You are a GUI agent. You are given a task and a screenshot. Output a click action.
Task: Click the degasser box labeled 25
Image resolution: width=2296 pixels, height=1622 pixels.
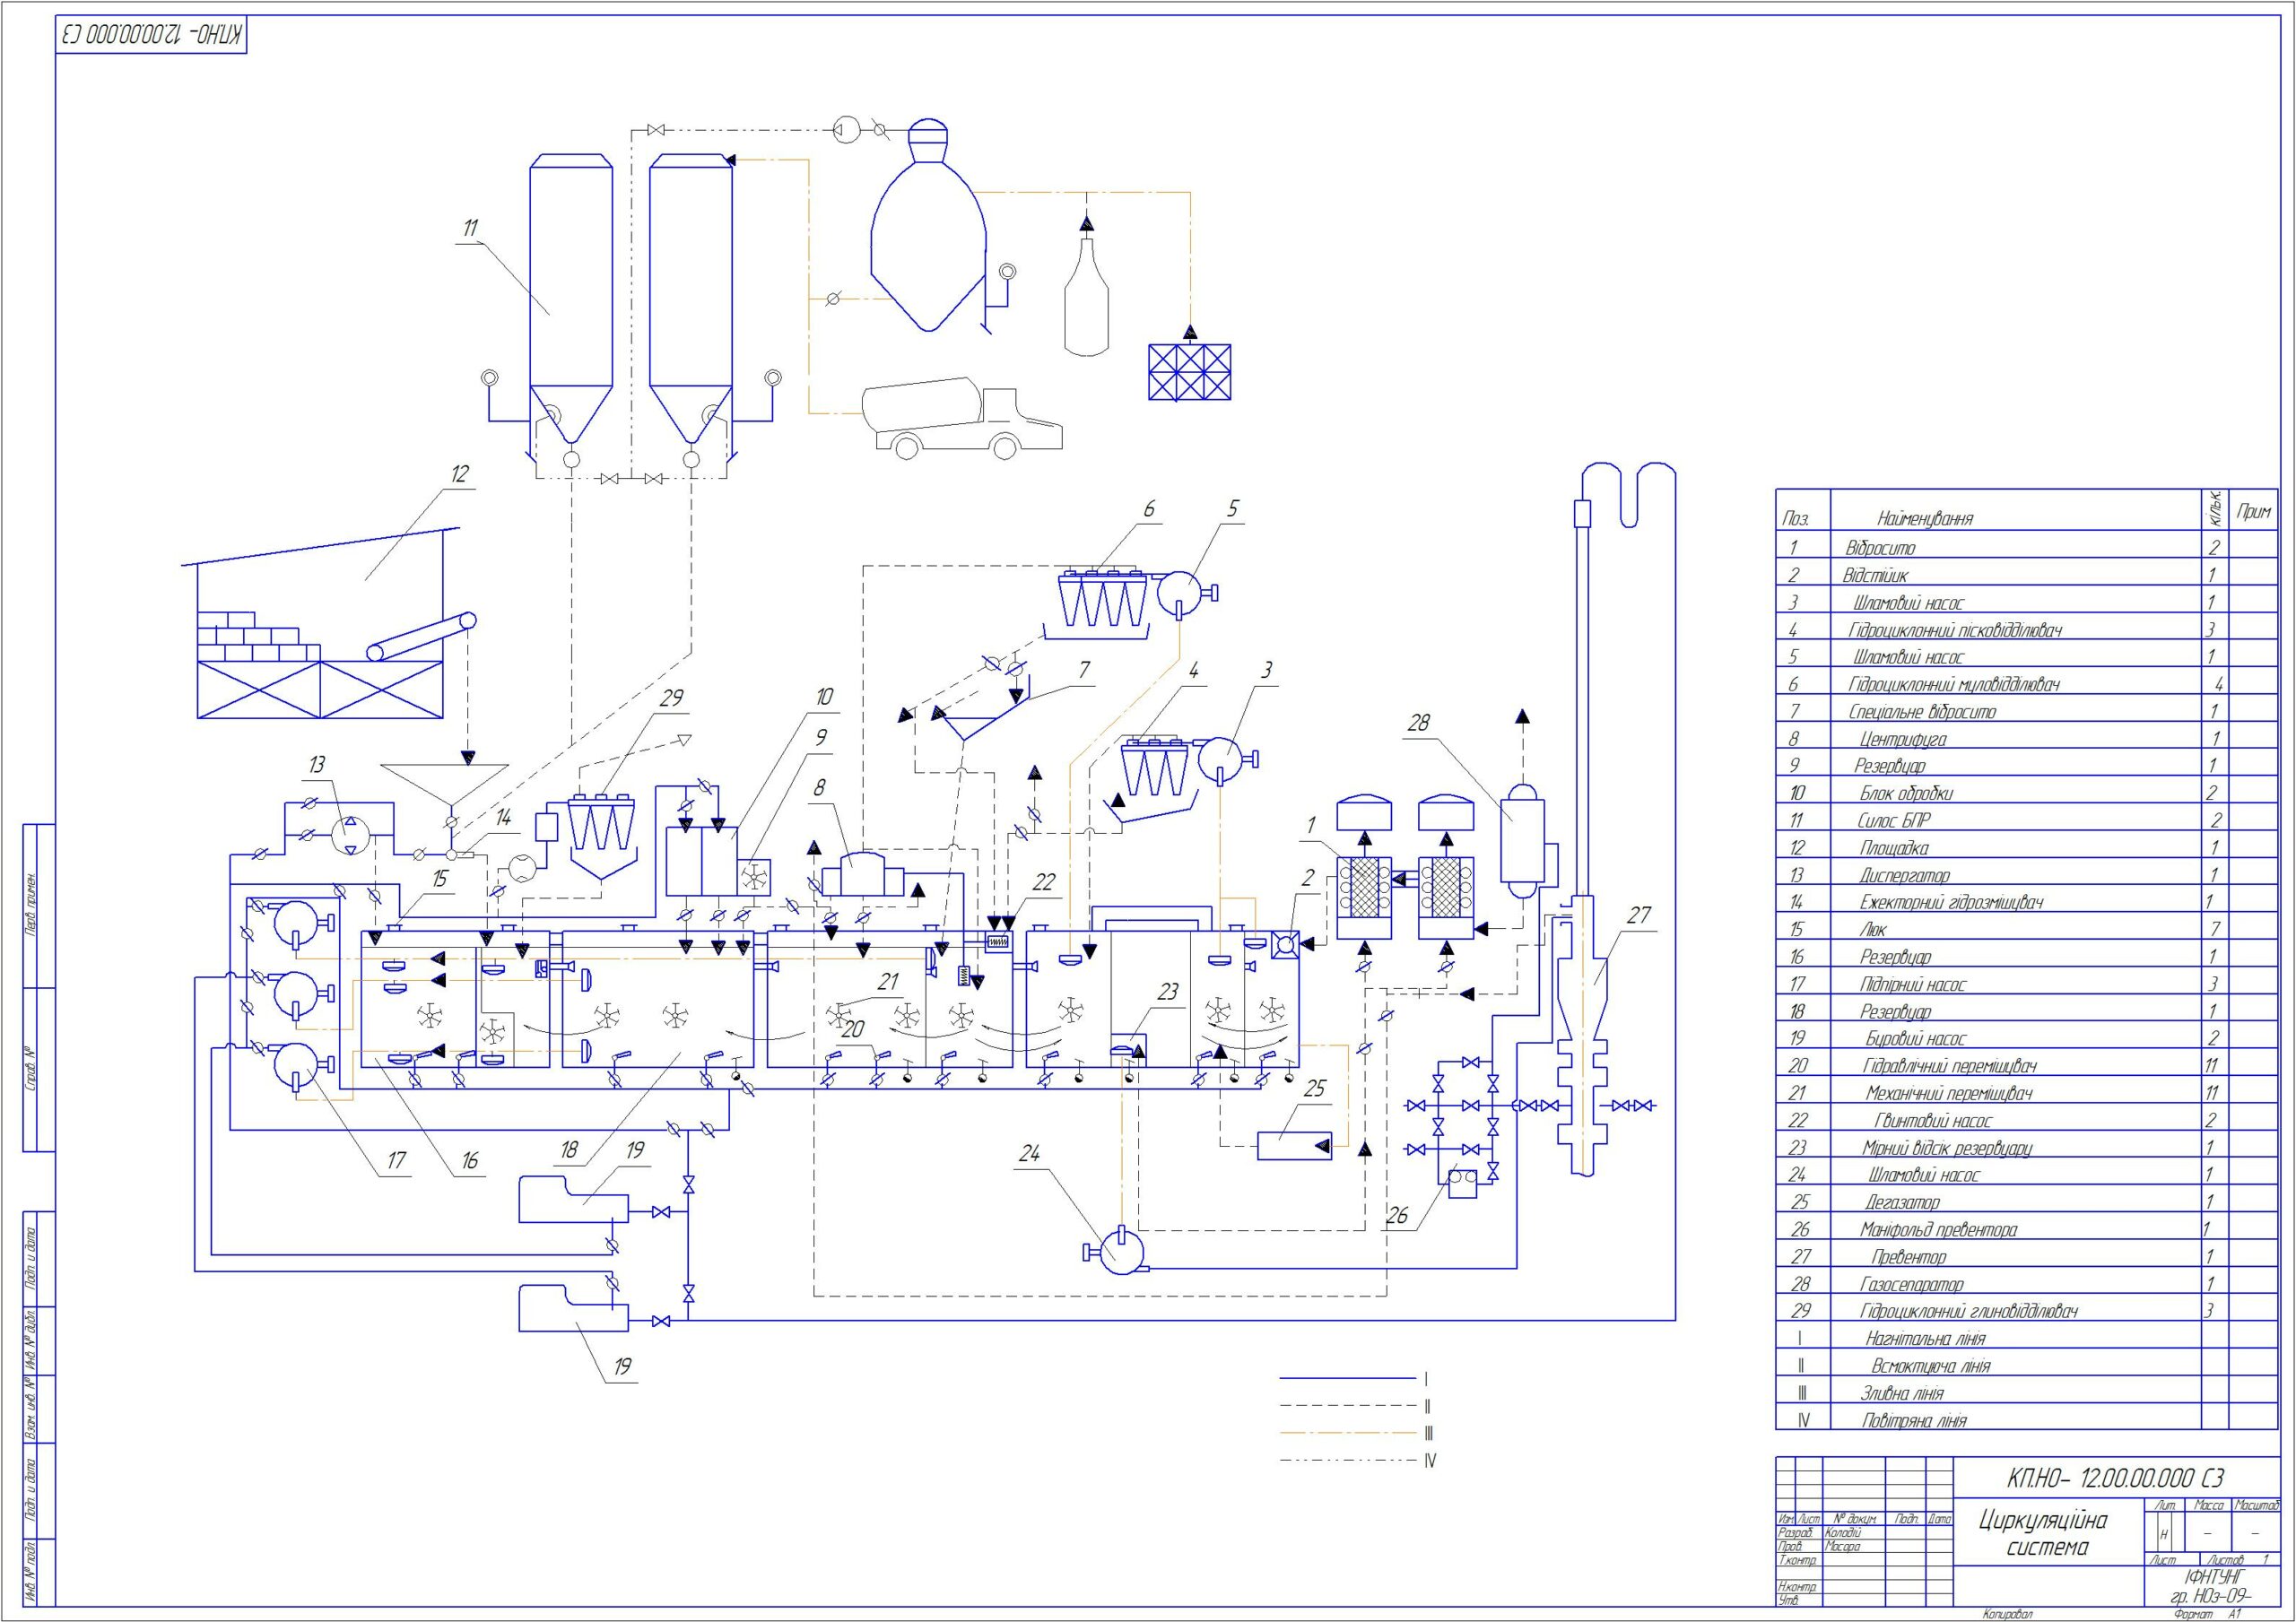(1294, 1144)
